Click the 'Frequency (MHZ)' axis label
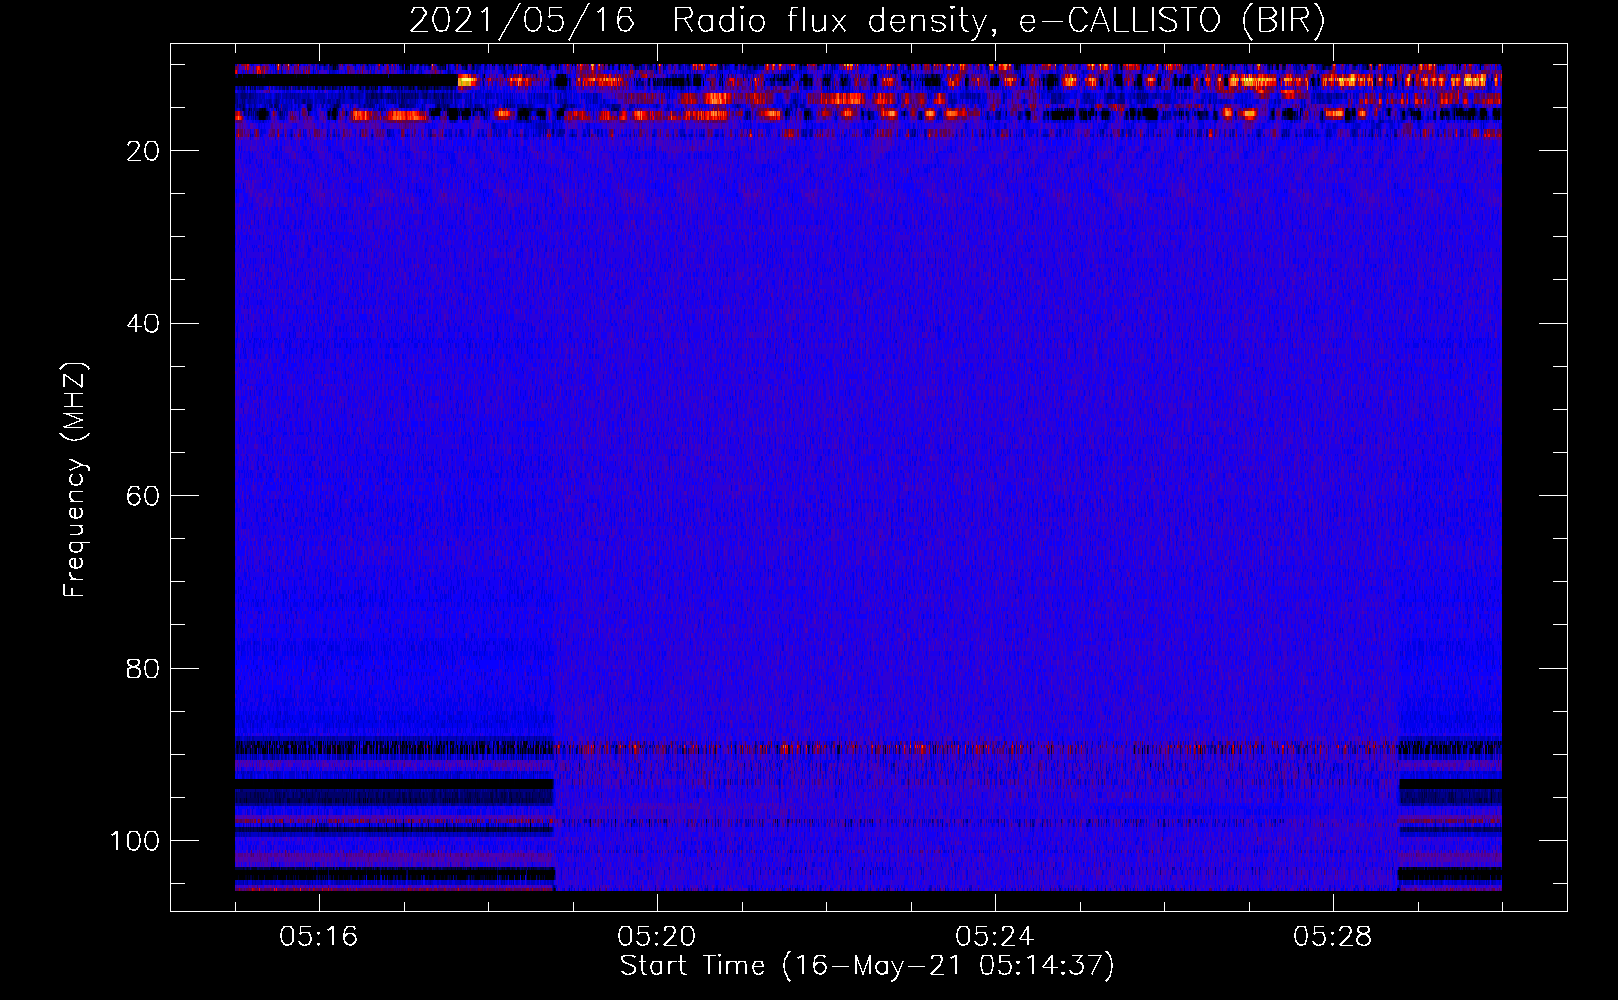Viewport: 1618px width, 1000px height. [x=75, y=480]
